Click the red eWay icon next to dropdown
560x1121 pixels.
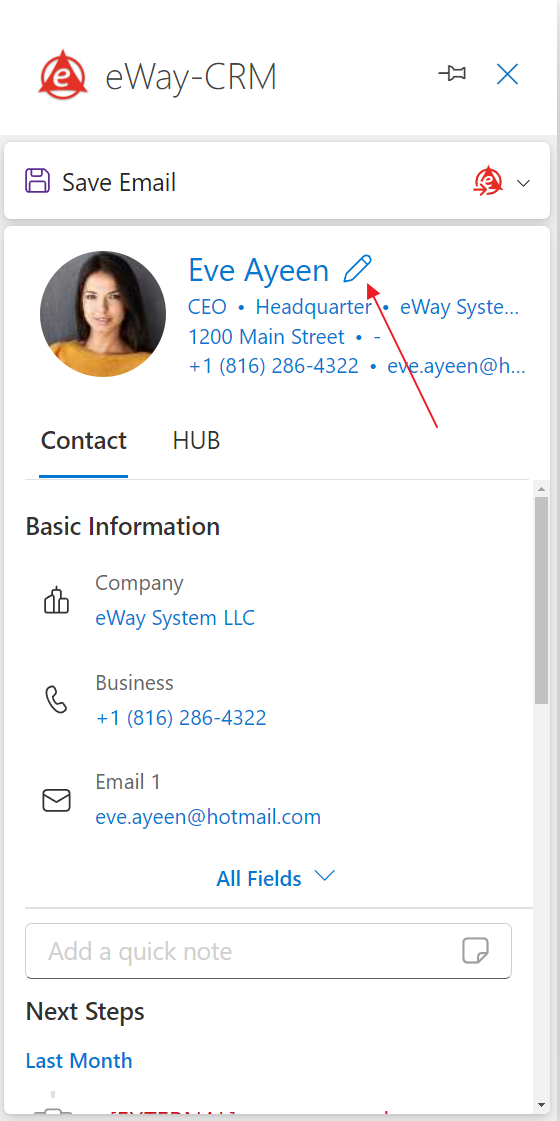pyautogui.click(x=488, y=182)
